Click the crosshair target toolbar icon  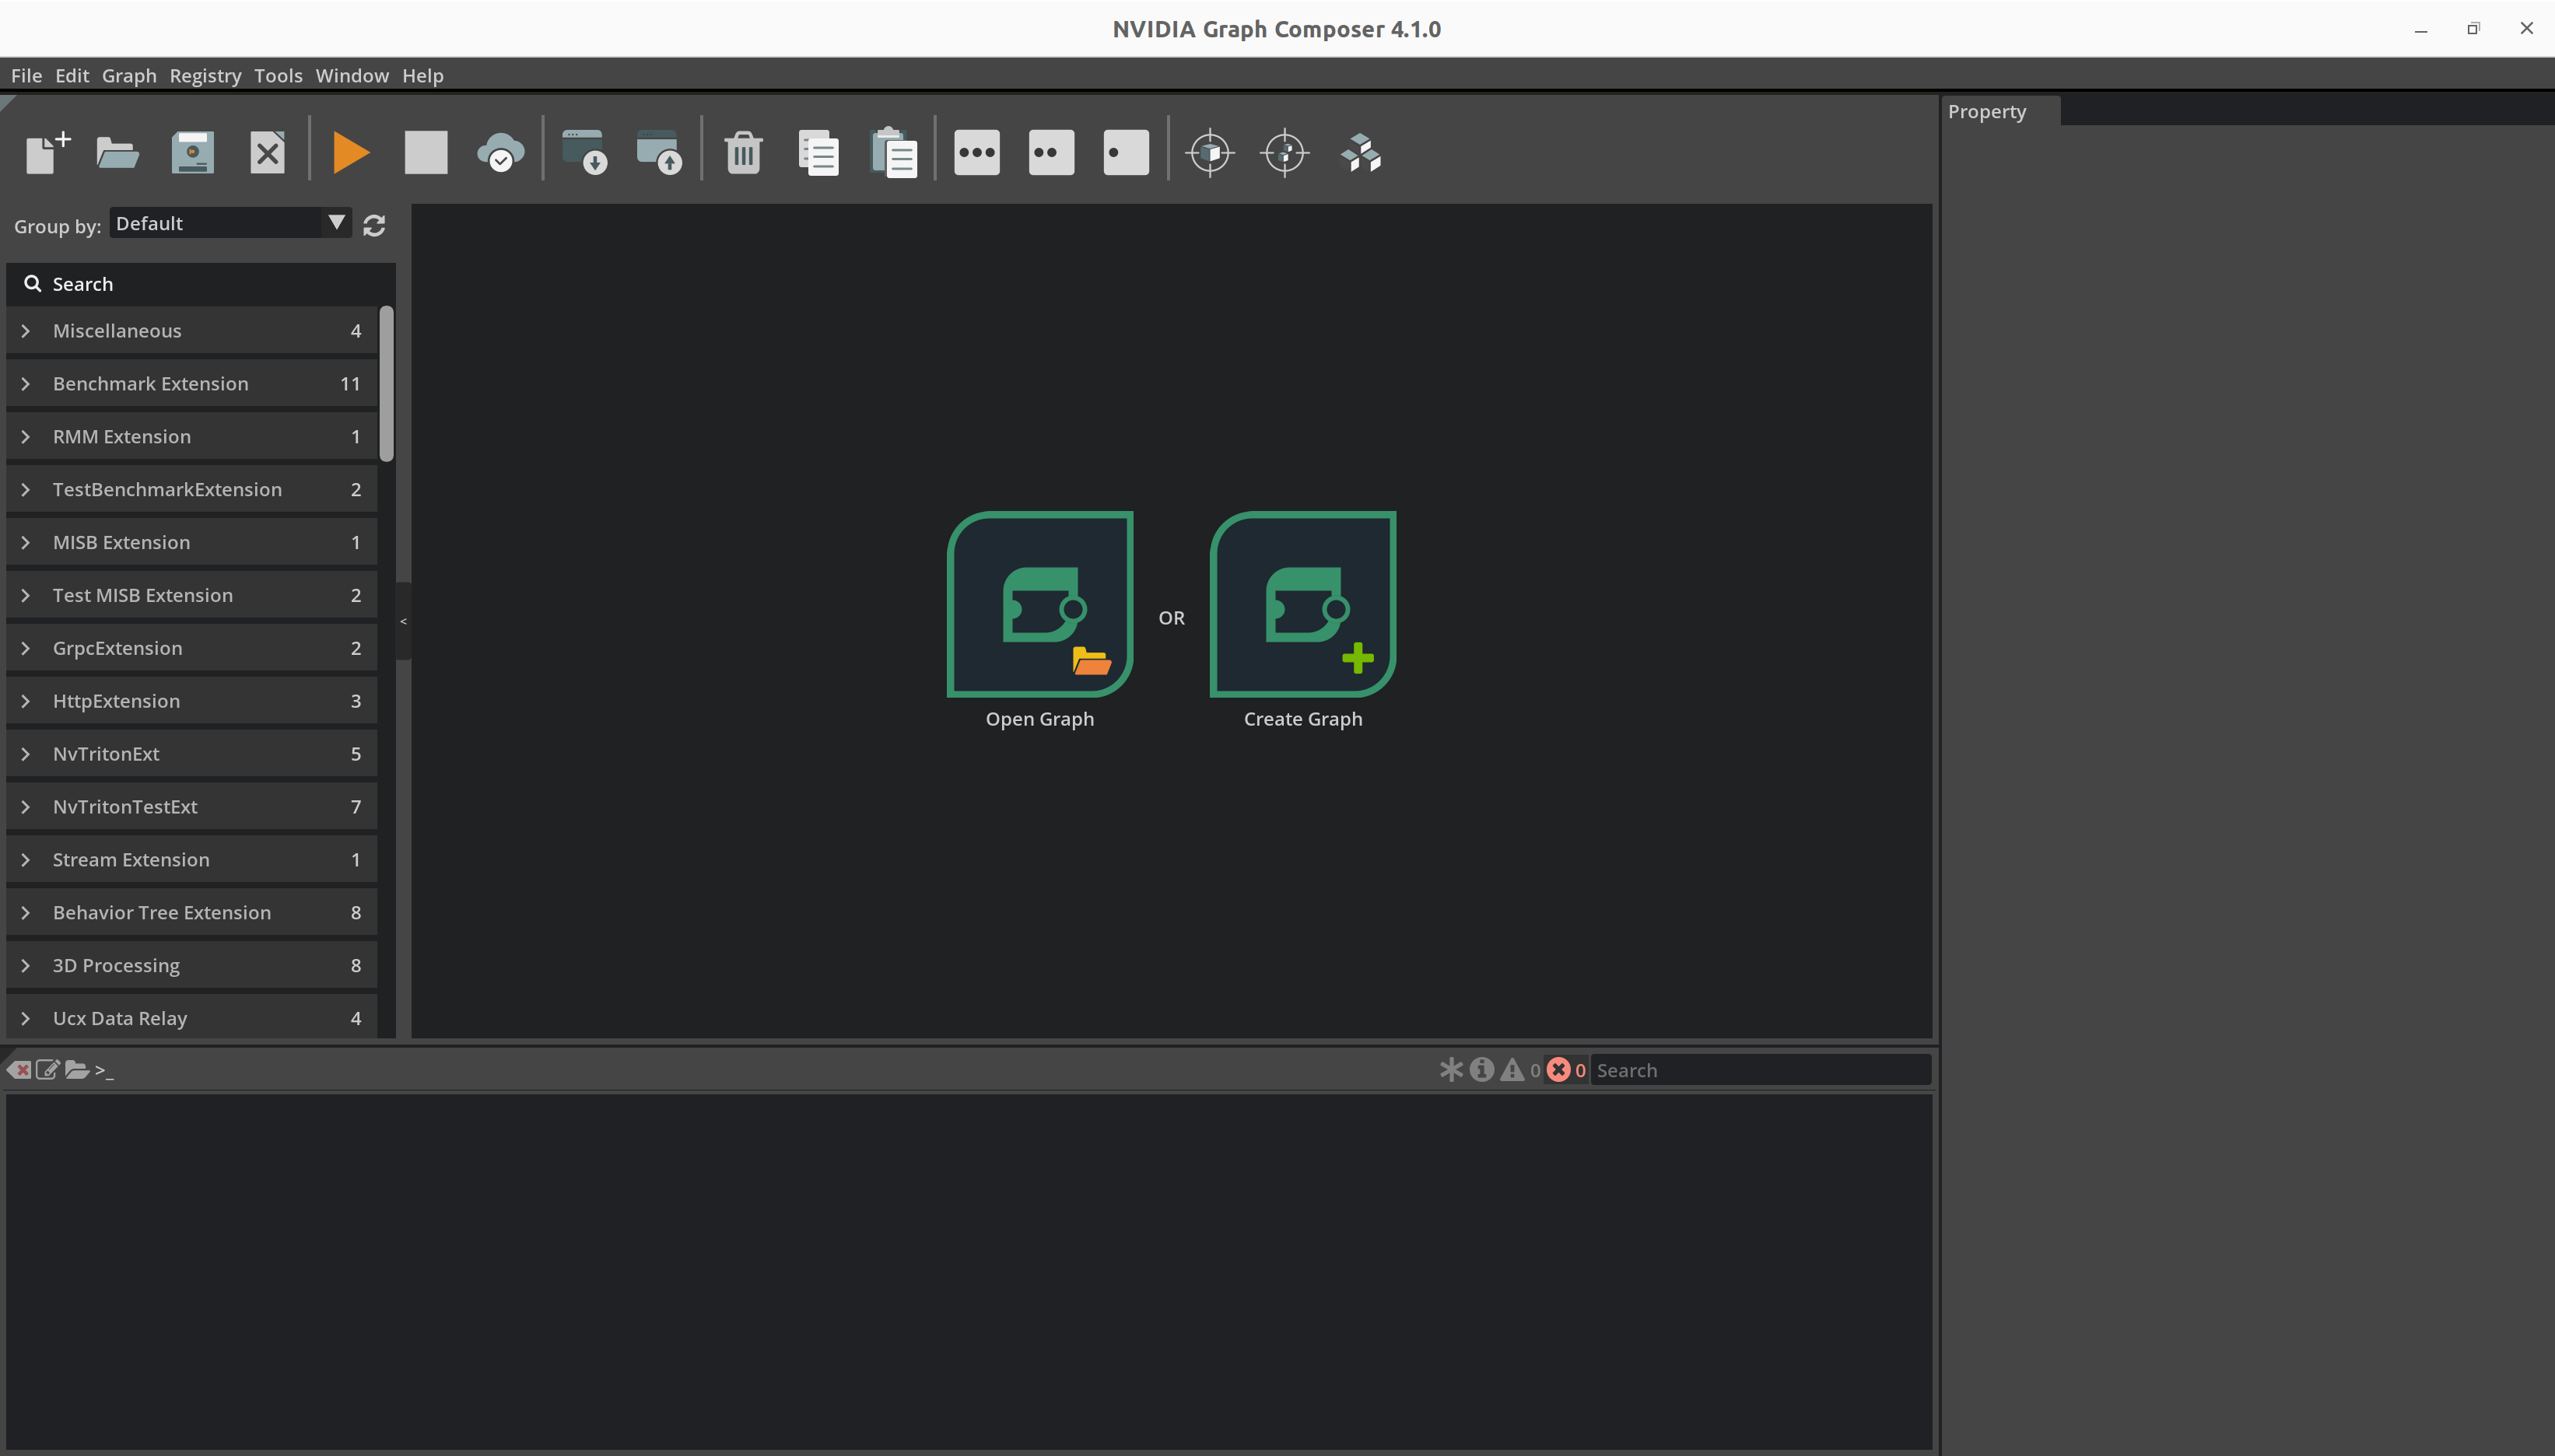[x=1285, y=153]
